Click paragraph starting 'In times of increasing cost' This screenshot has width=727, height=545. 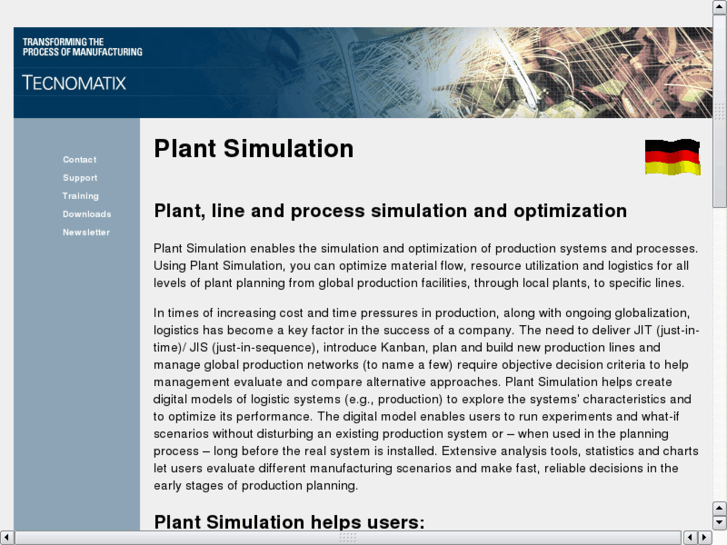[x=427, y=399]
